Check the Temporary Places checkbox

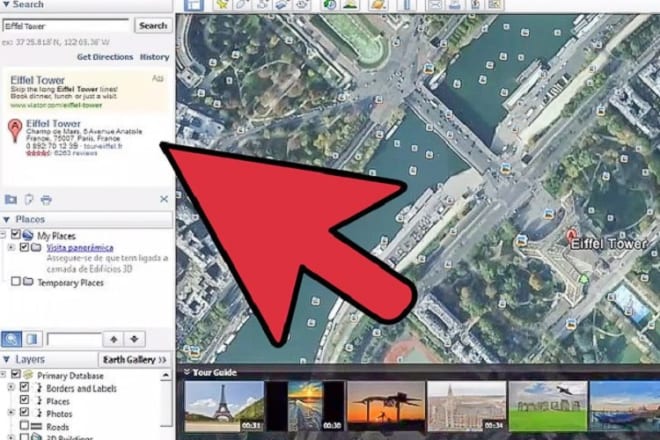pos(16,281)
